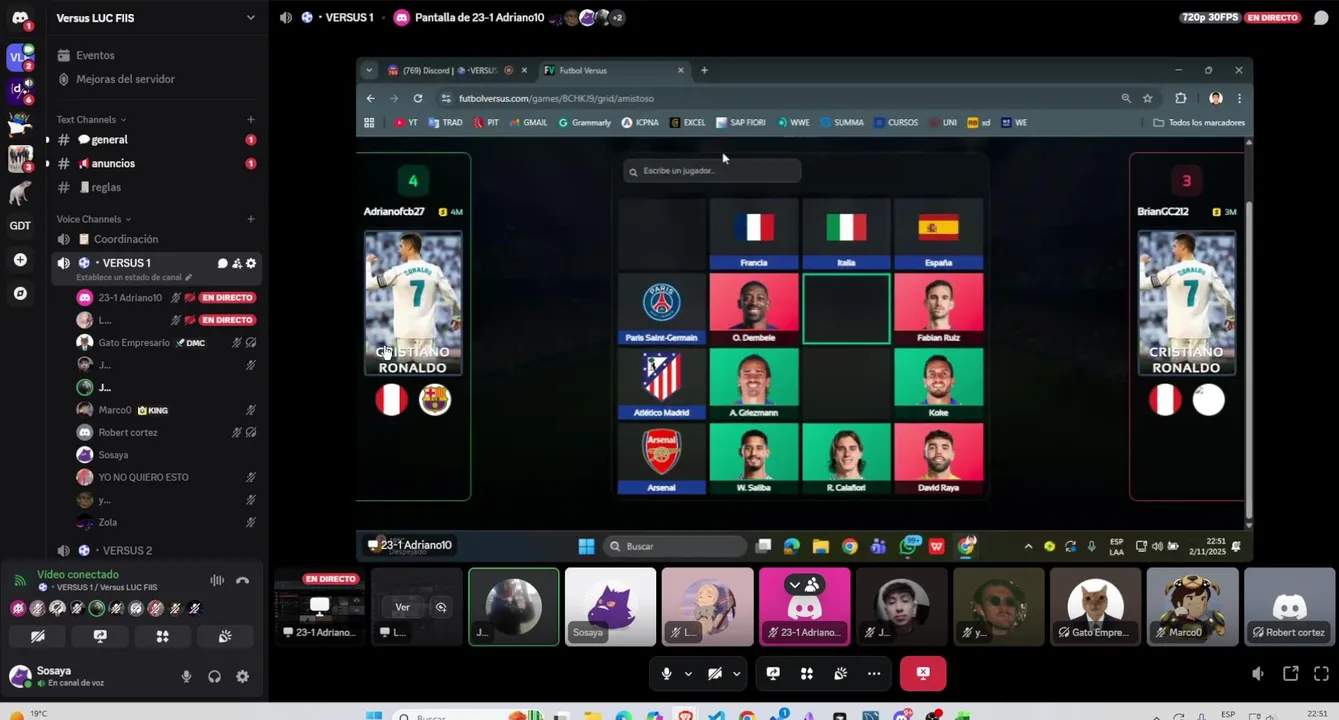Viewport: 1339px width, 720px height.
Task: Click the add a server plus icon
Action: click(20, 260)
